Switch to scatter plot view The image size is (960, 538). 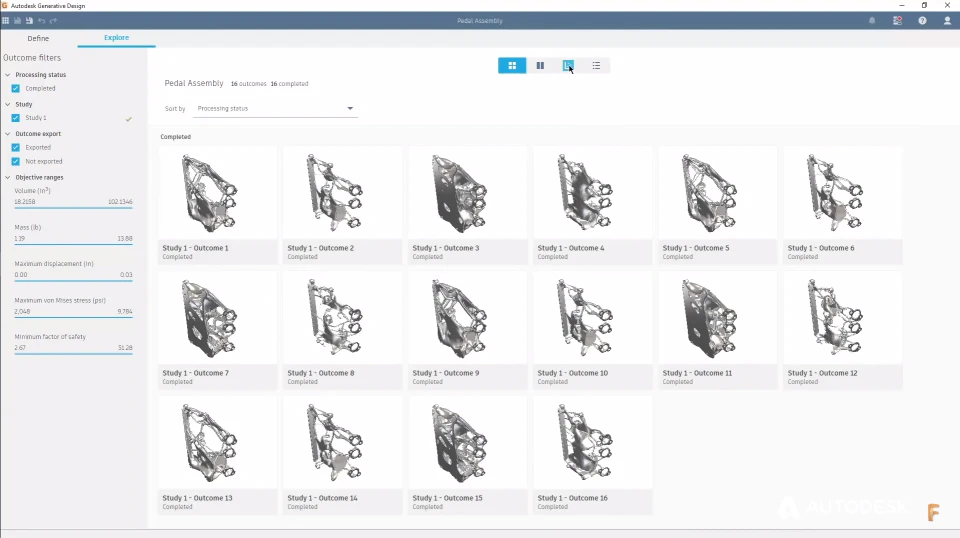click(568, 65)
